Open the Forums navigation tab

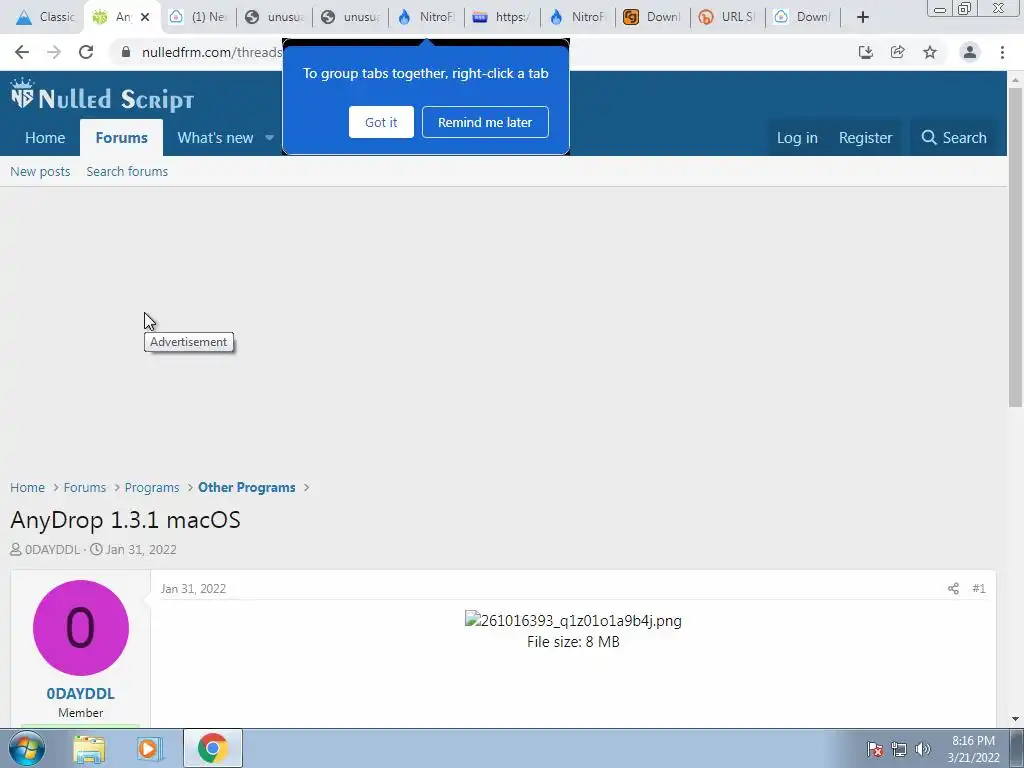[x=121, y=138]
